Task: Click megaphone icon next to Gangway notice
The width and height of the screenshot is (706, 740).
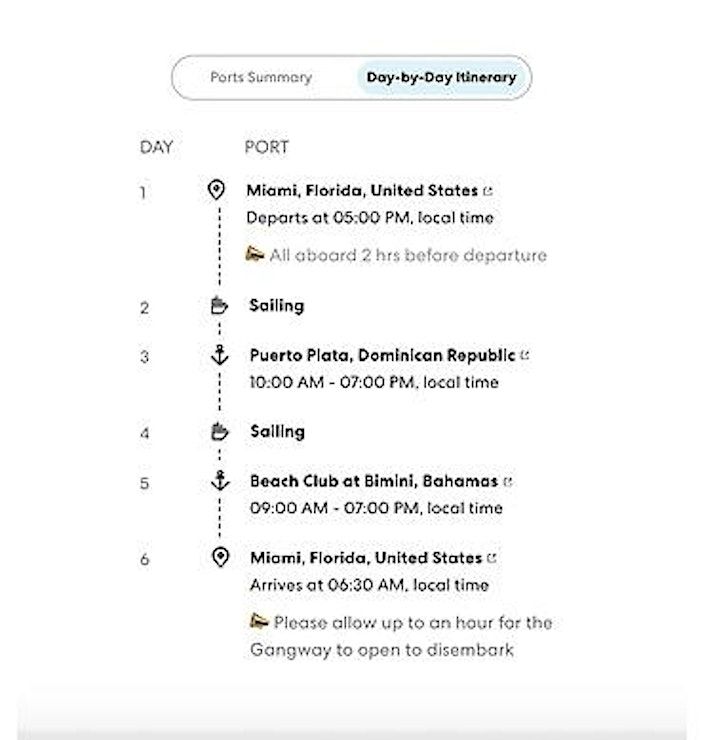Action: pyautogui.click(x=259, y=621)
